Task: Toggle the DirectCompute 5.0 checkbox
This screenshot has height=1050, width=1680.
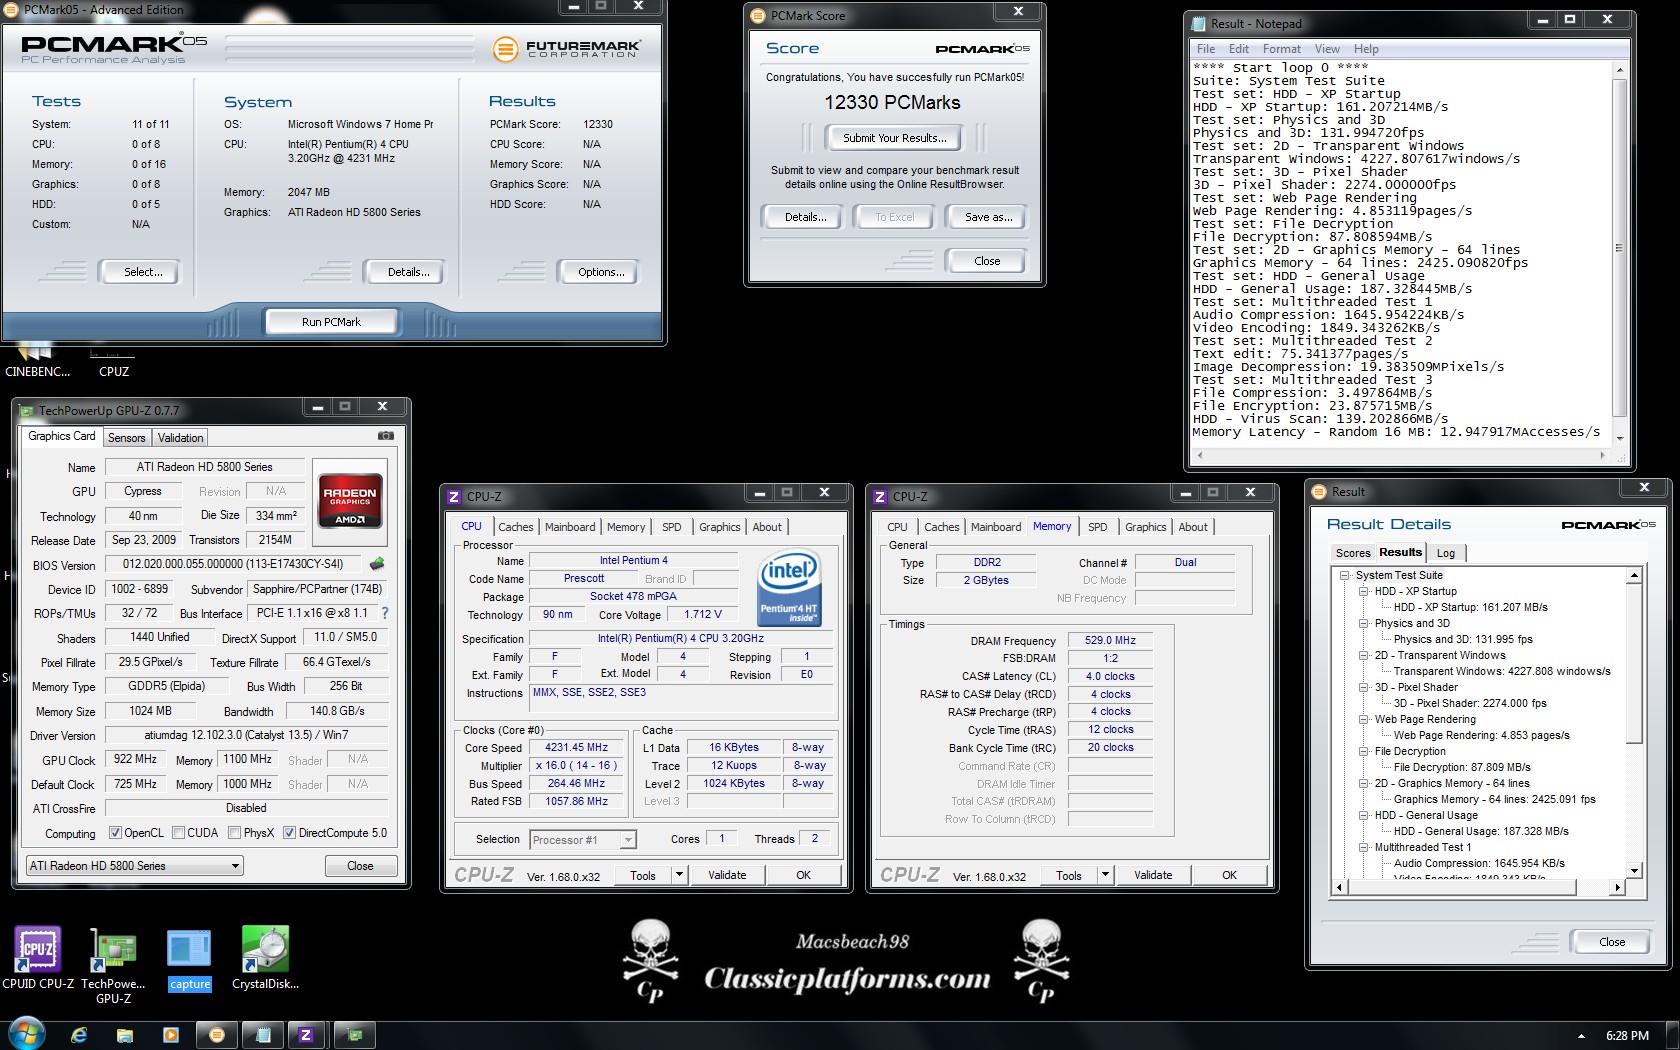Action: tap(289, 832)
